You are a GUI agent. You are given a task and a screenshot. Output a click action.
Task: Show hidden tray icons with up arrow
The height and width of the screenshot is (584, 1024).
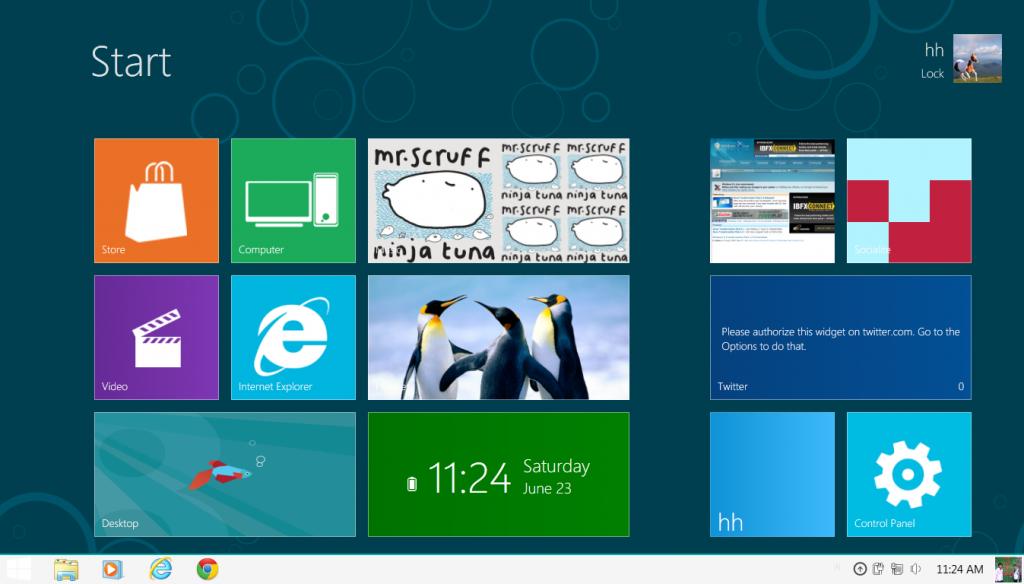point(860,570)
